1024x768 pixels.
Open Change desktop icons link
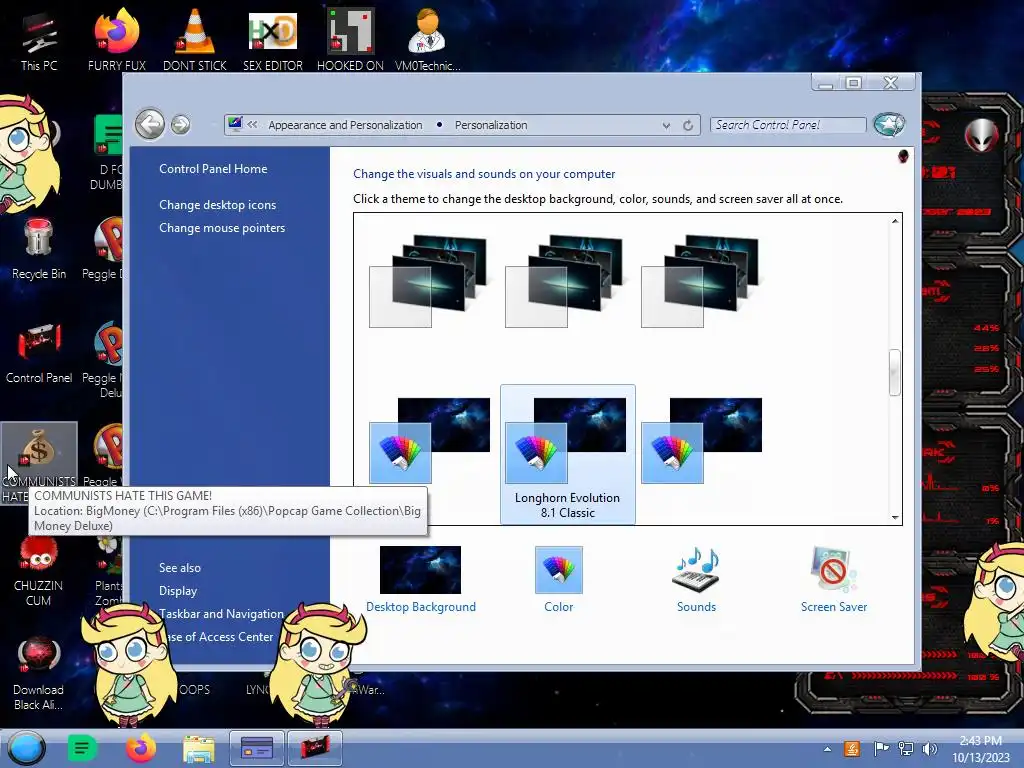pyautogui.click(x=217, y=204)
